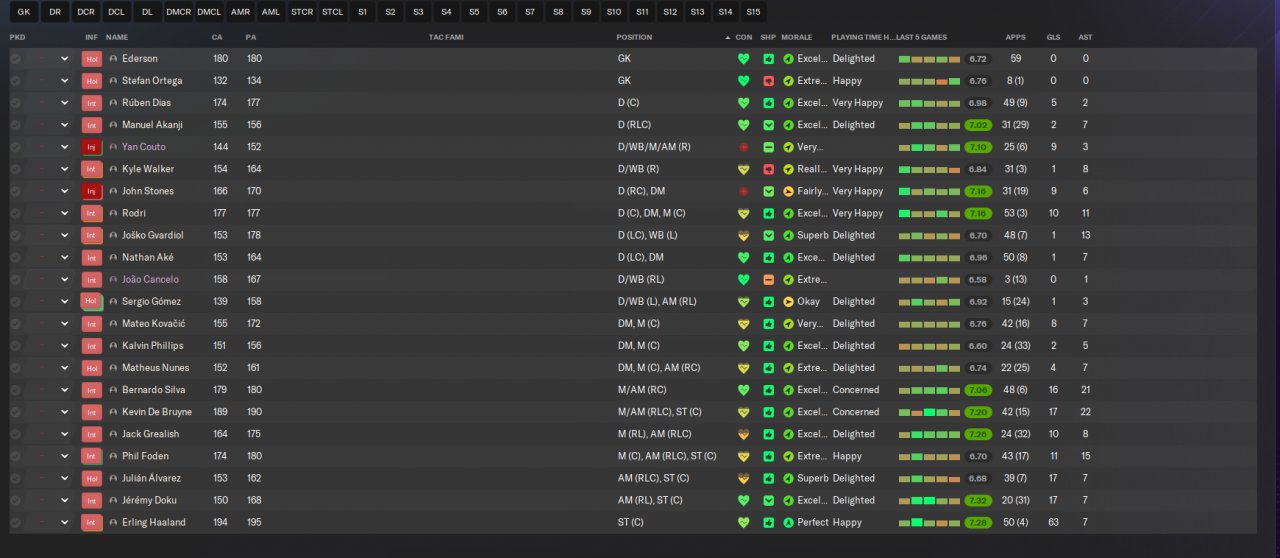Click Rodri's yellow condition heart icon

(x=743, y=213)
